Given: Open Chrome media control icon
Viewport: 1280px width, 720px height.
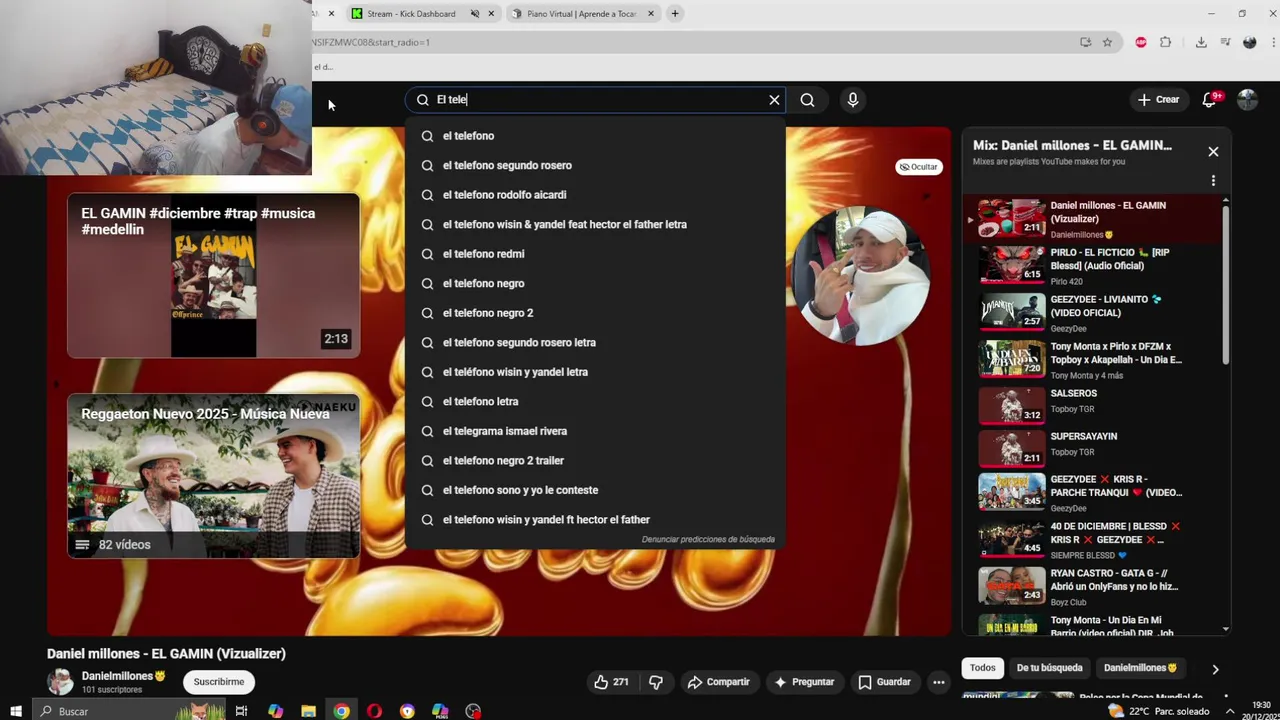Looking at the screenshot, I should pos(1225,42).
